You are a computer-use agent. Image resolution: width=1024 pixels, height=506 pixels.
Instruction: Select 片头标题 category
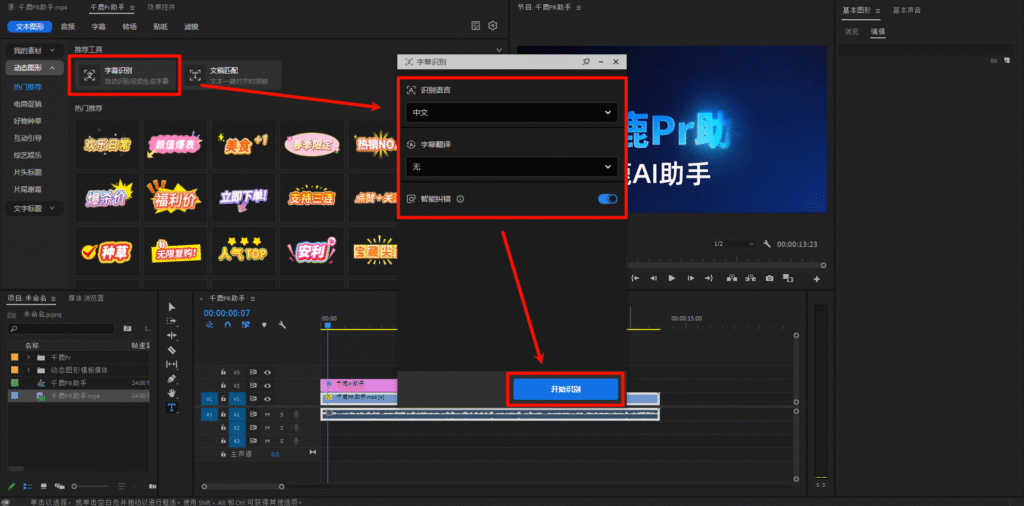pyautogui.click(x=27, y=172)
